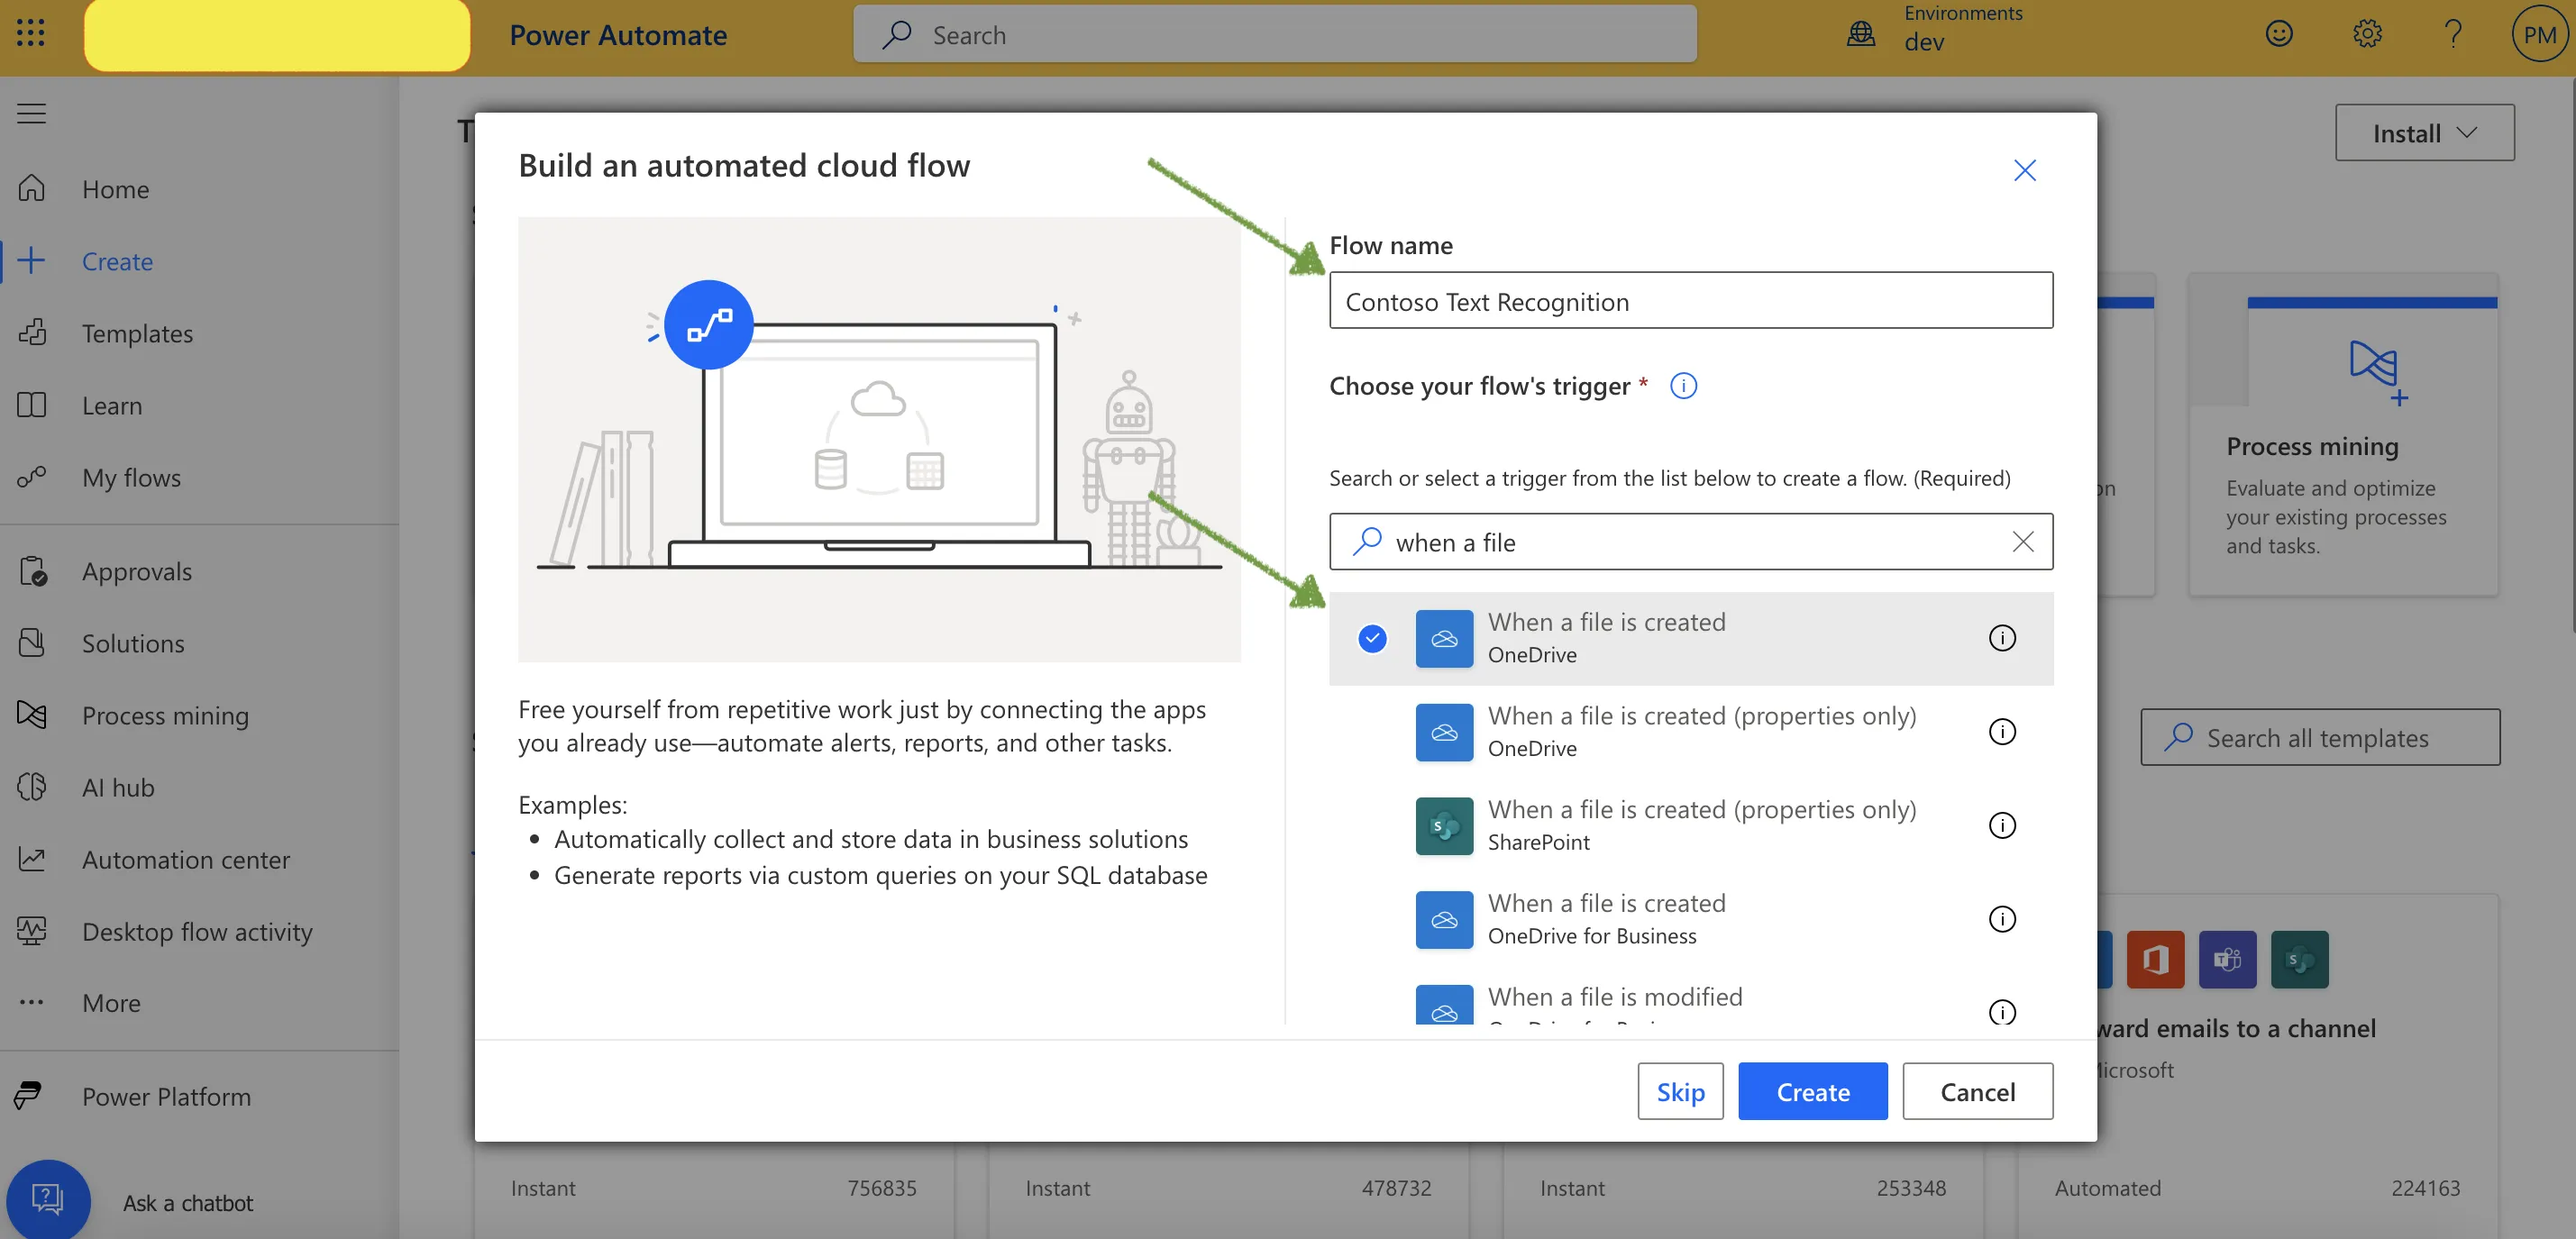Viewport: 2576px width, 1239px height.
Task: Show info for OneDrive for Business trigger
Action: pos(2002,919)
